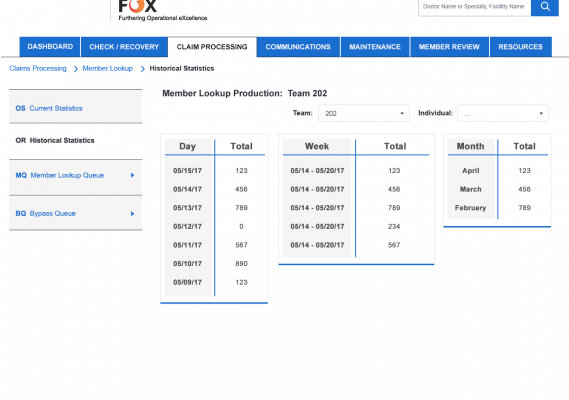Select the 05/13/17 day row
Image resolution: width=569 pixels, height=400 pixels.
click(214, 208)
